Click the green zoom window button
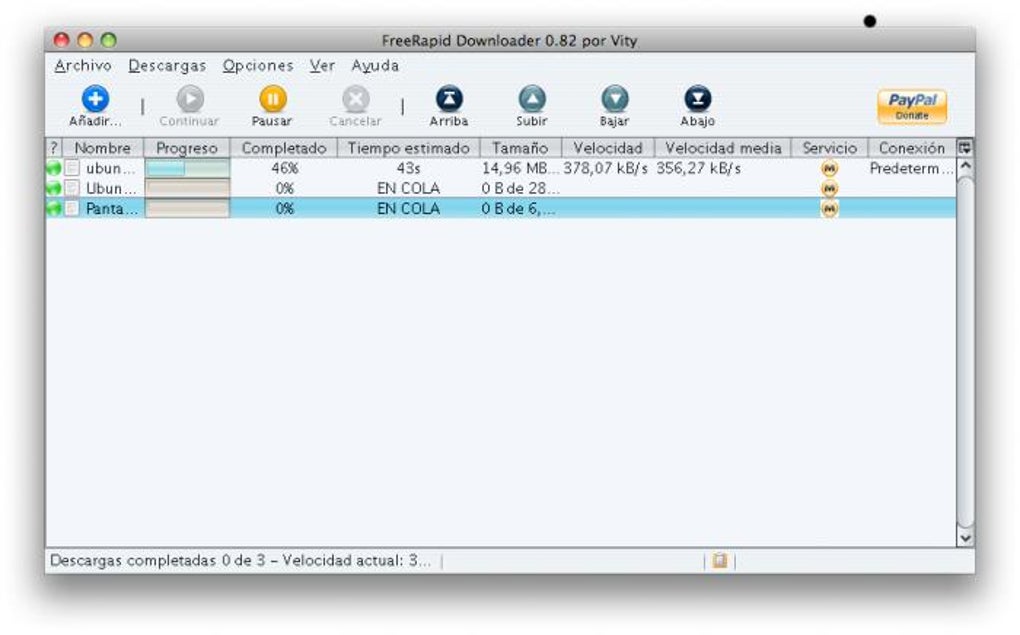This screenshot has width=1020, height=635. (x=109, y=40)
